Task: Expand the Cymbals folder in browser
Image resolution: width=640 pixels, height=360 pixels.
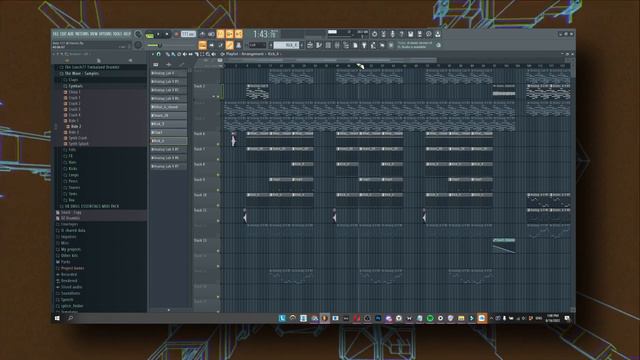Action: (76, 86)
